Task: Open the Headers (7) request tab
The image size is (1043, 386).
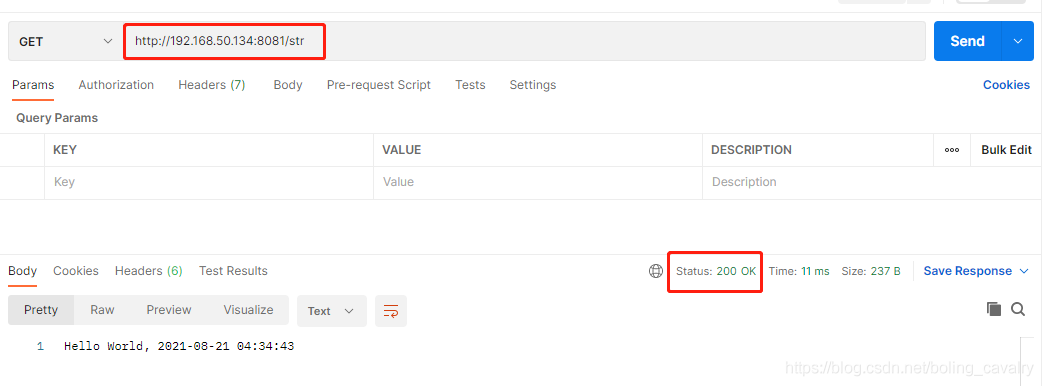Action: tap(212, 85)
